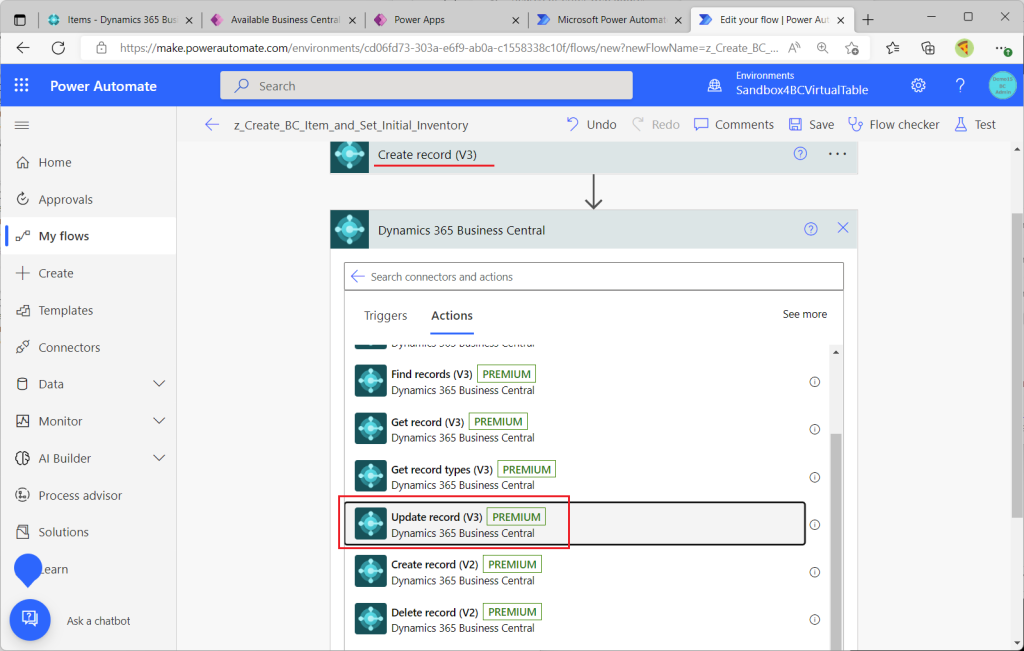Show info for Update record (V3)
The width and height of the screenshot is (1024, 651).
click(x=814, y=524)
